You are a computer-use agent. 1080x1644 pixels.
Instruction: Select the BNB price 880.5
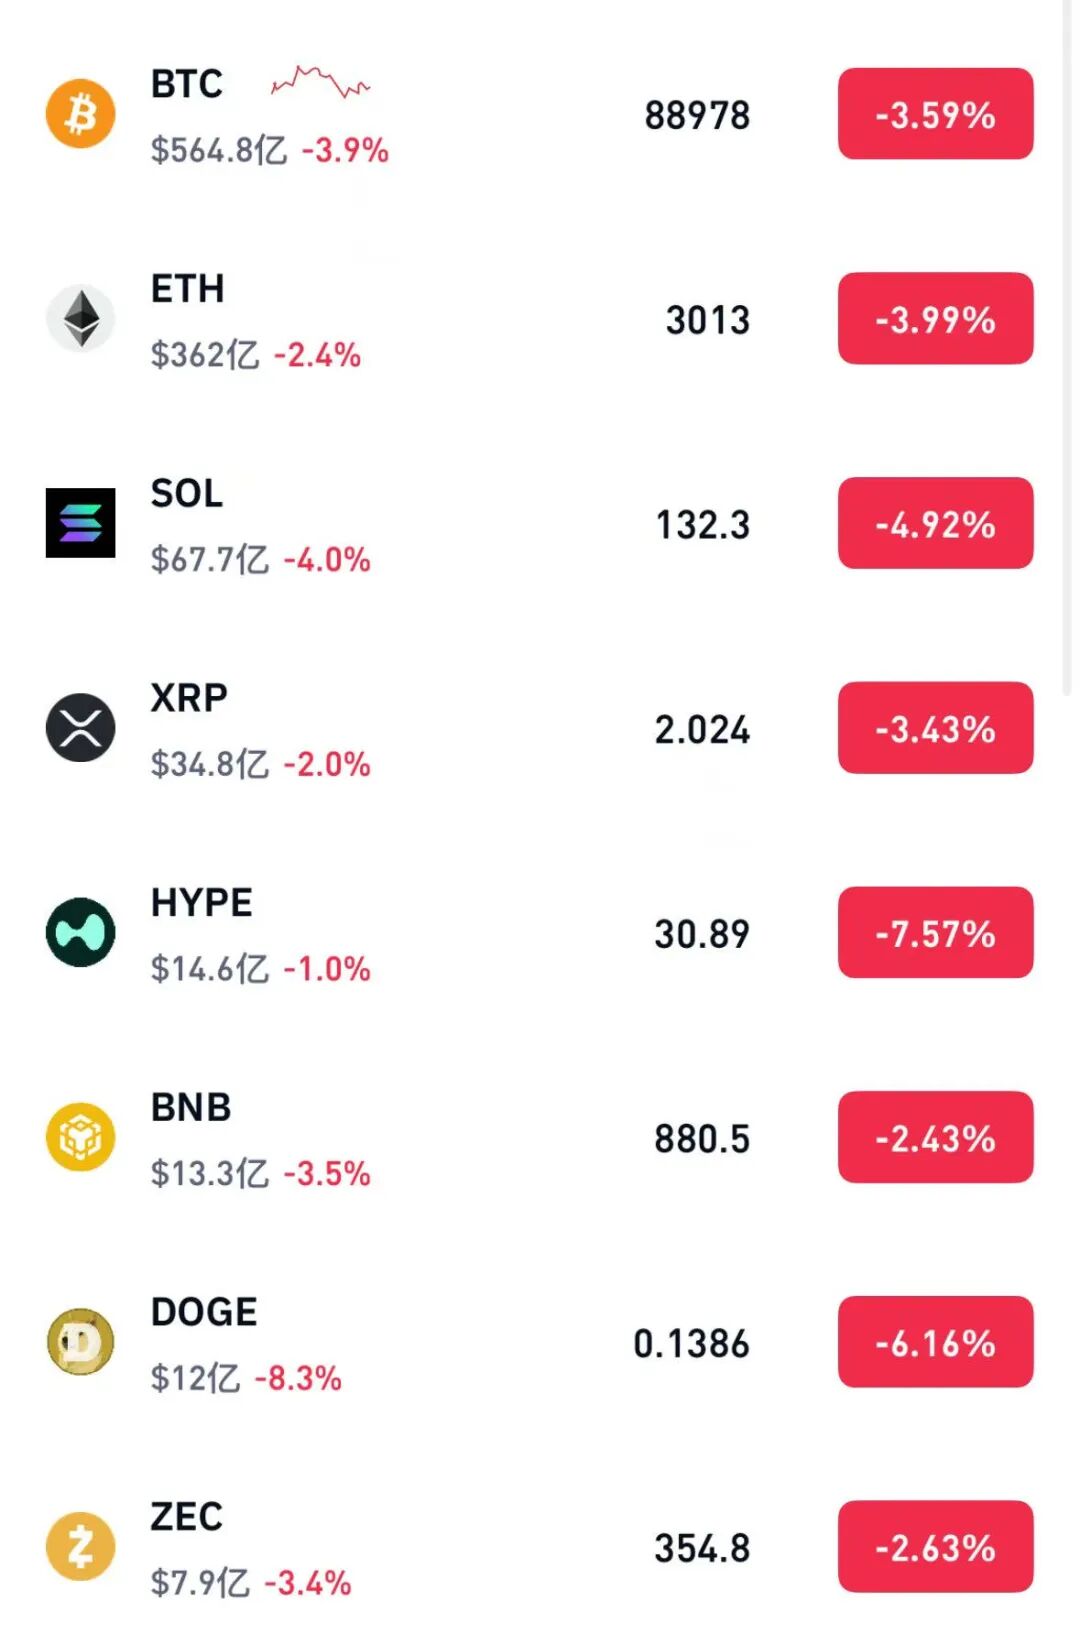pos(702,1139)
